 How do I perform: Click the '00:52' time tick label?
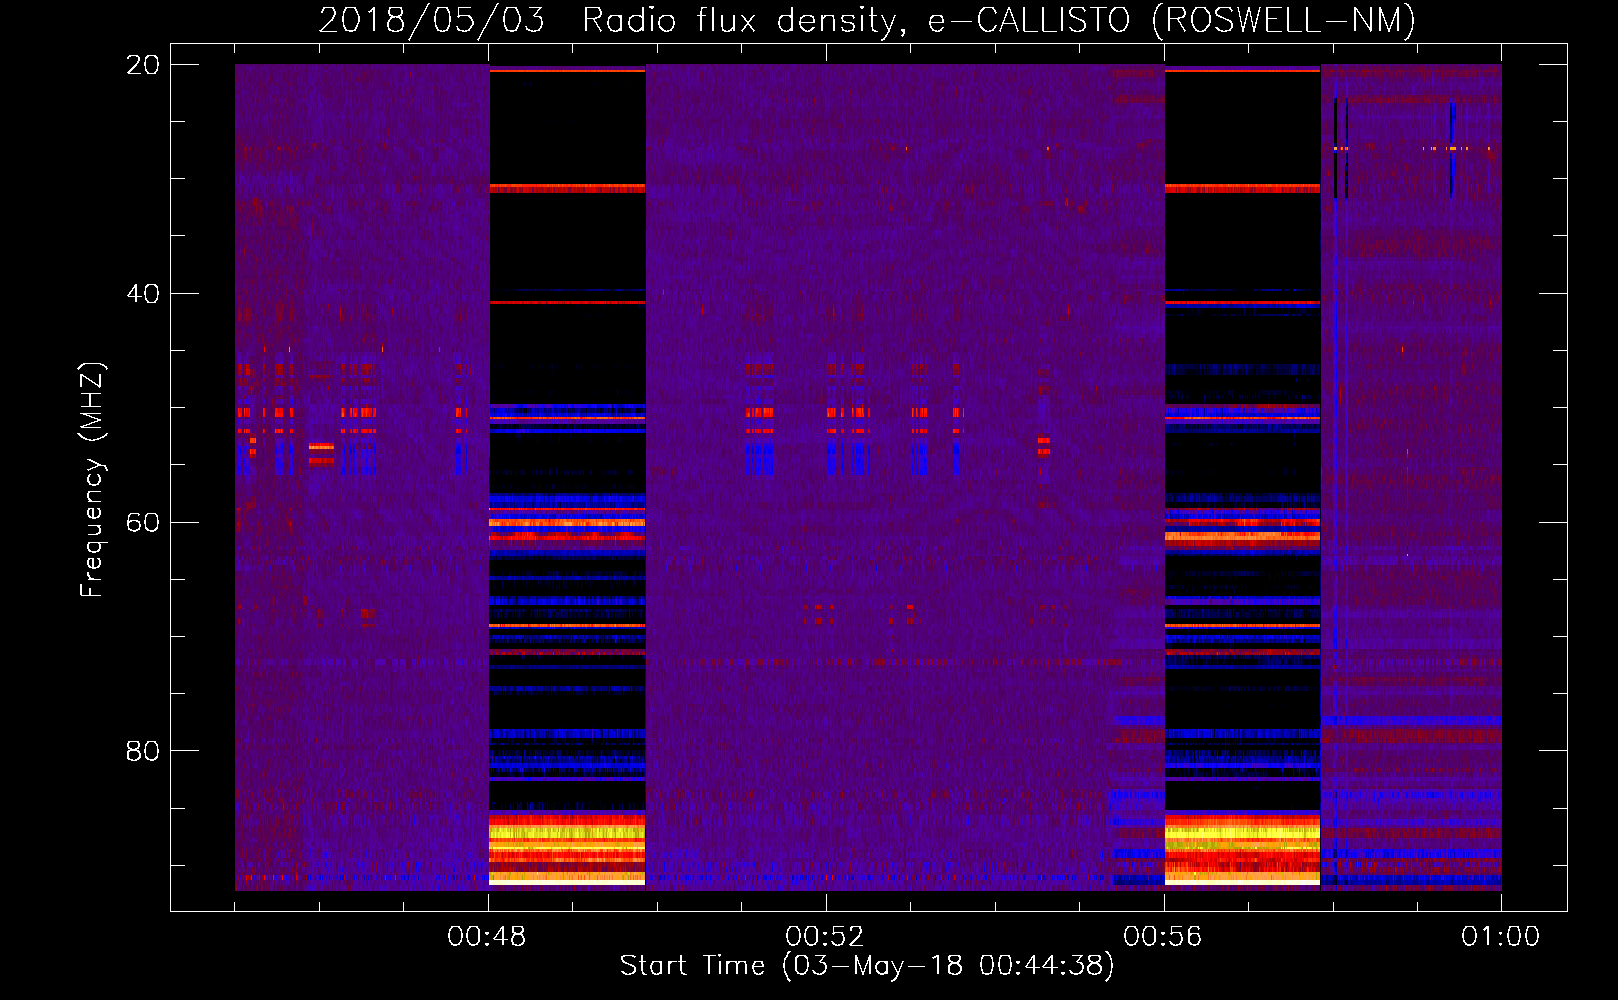825,936
